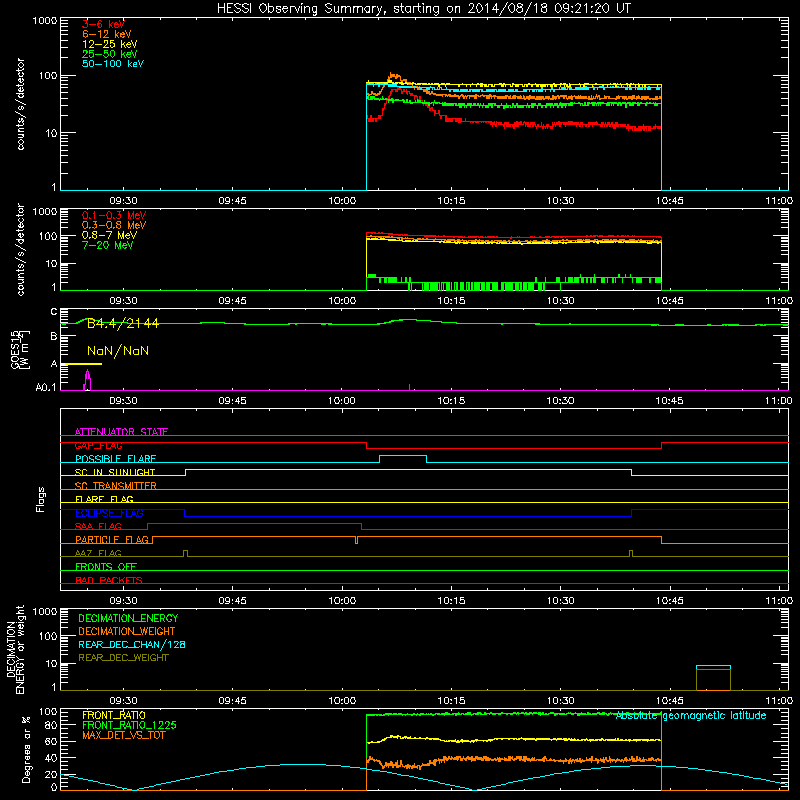
Task: Click the 0.3-0.8 MeV legend label
Action: [114, 225]
